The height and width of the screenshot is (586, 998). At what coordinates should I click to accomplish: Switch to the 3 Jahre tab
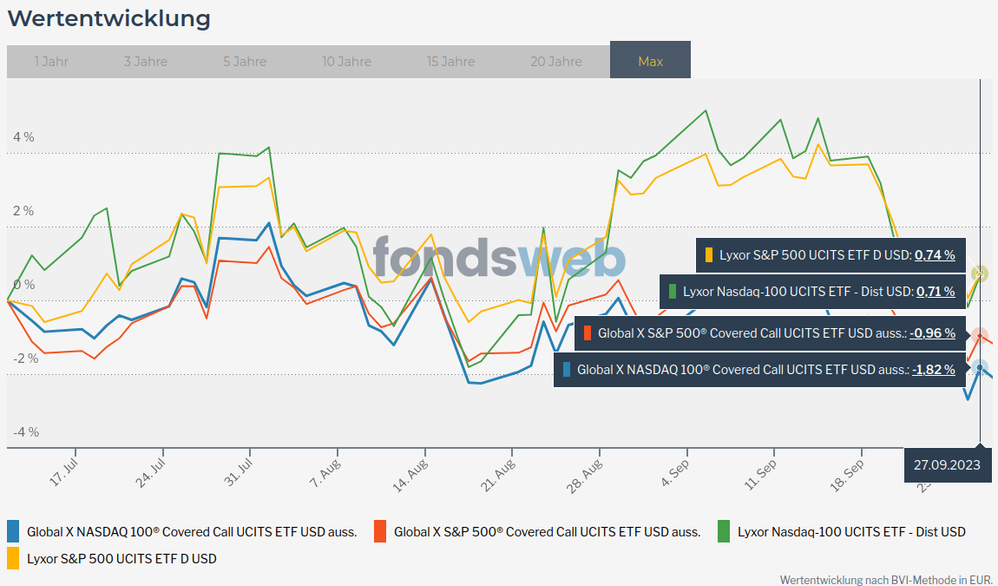pyautogui.click(x=146, y=61)
